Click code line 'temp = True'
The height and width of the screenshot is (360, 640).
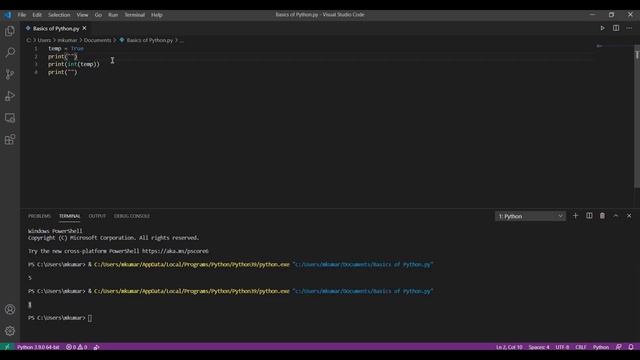[66, 48]
